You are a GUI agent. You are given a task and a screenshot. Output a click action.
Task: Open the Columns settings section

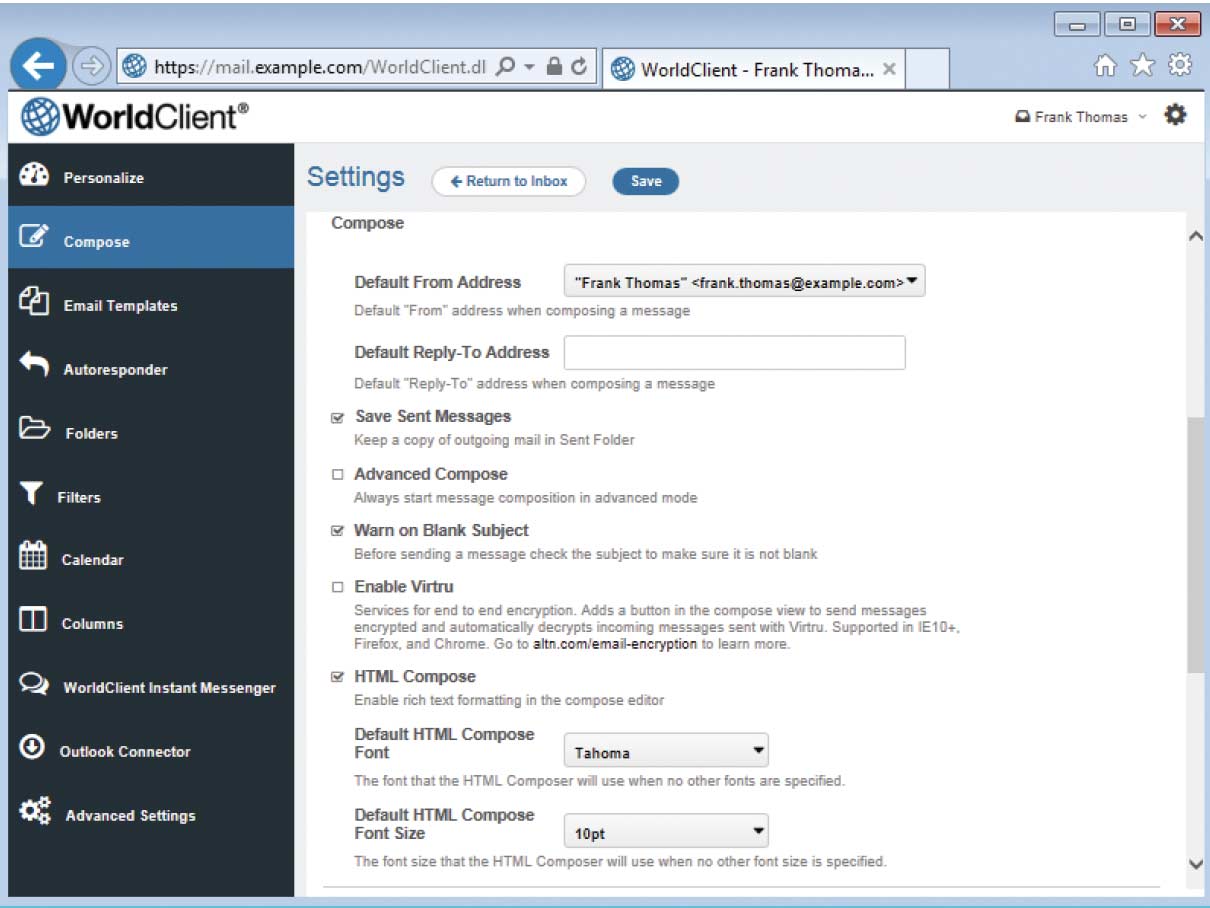pyautogui.click(x=151, y=622)
